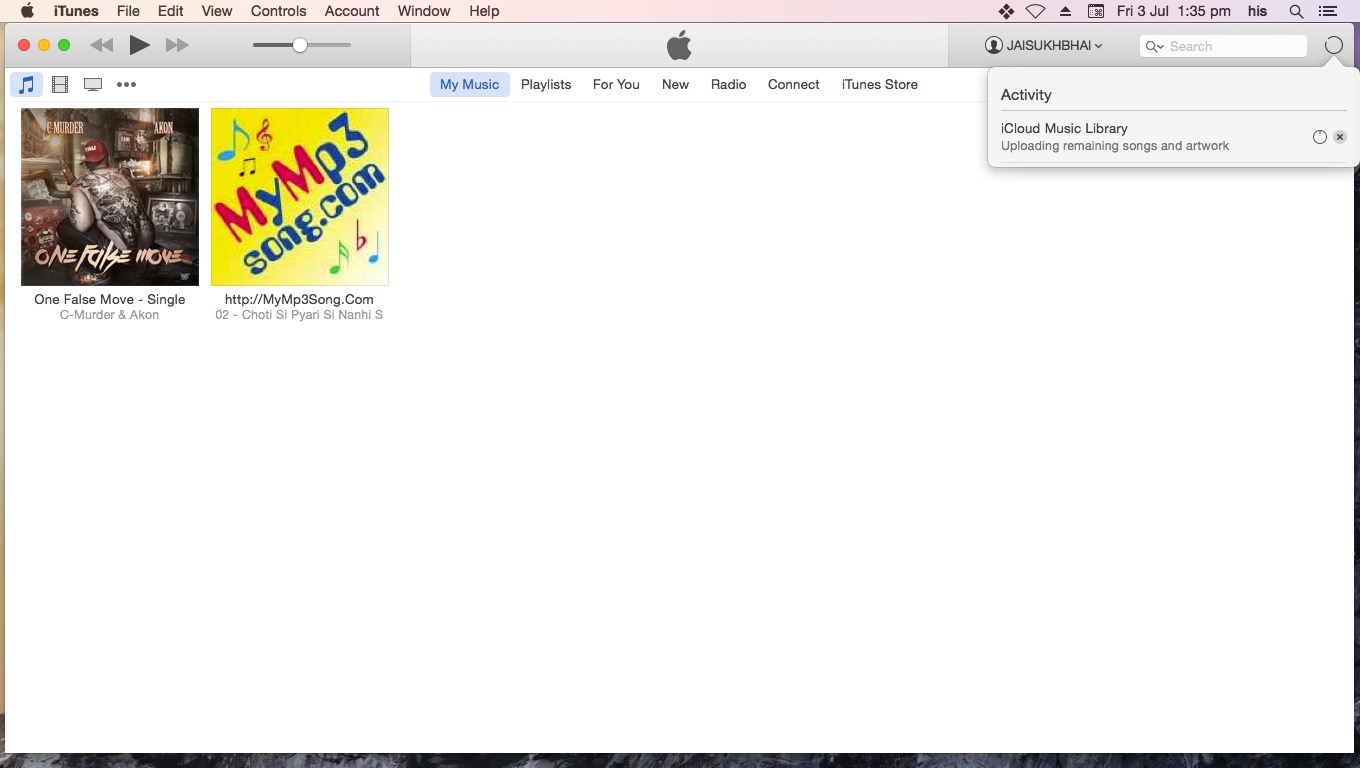Switch to the Music library view icon

(27, 85)
